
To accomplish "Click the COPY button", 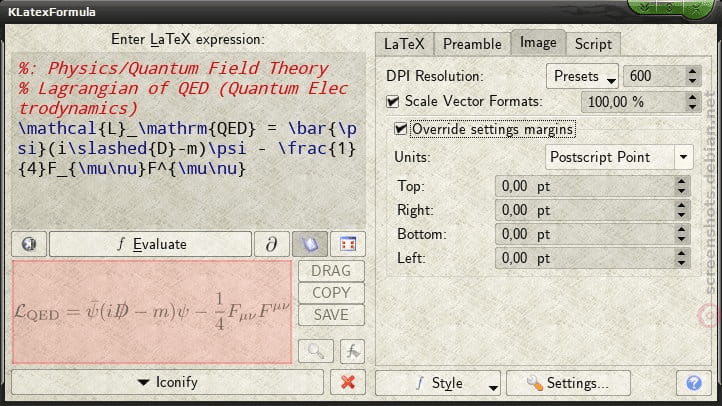I will click(x=331, y=293).
